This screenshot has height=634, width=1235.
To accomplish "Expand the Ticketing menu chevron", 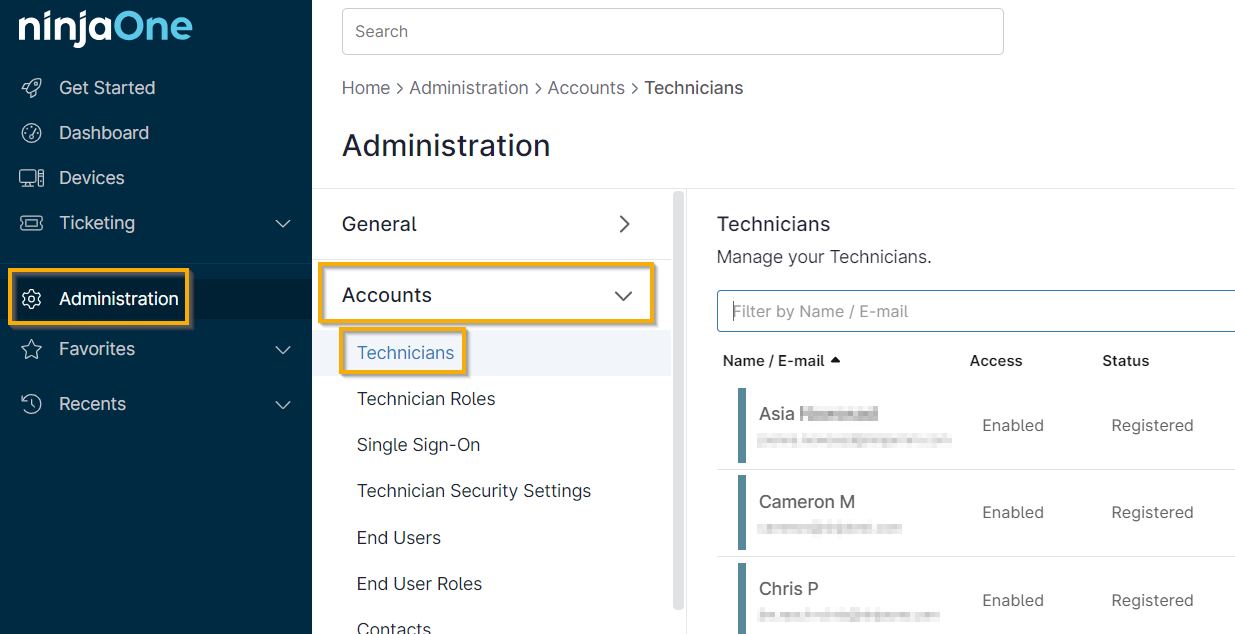I will pos(283,223).
